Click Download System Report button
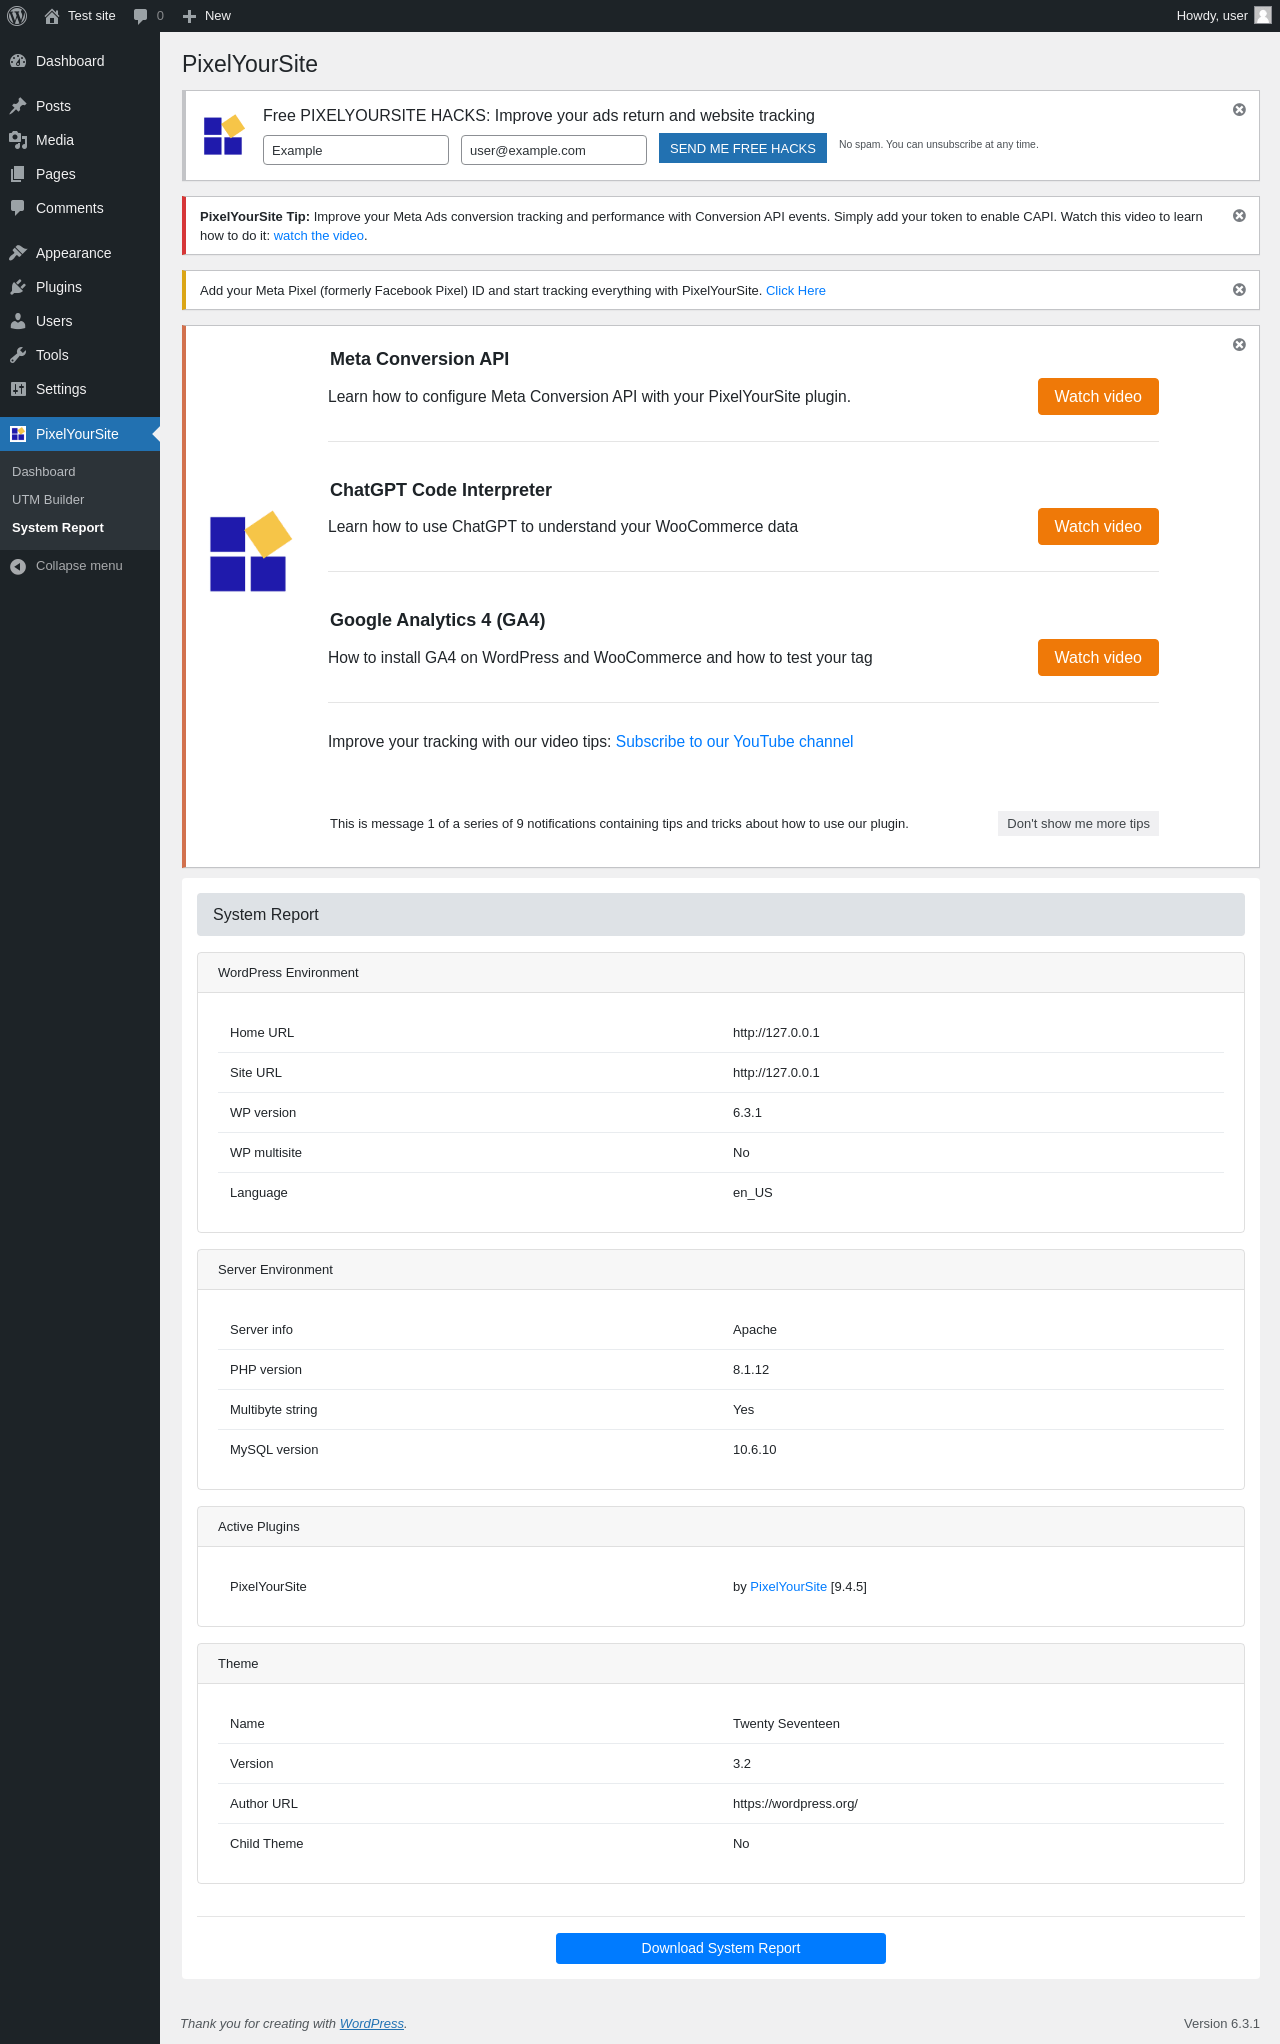The image size is (1280, 2044). (x=721, y=1948)
